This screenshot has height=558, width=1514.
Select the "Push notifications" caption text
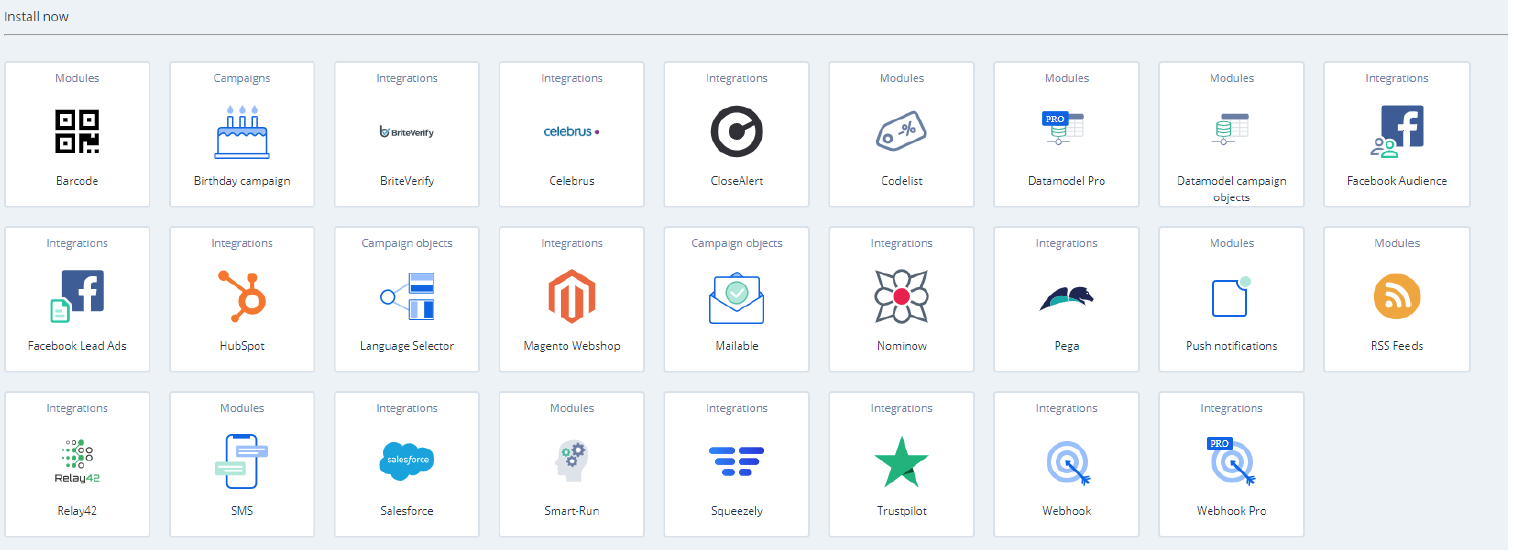(1232, 346)
